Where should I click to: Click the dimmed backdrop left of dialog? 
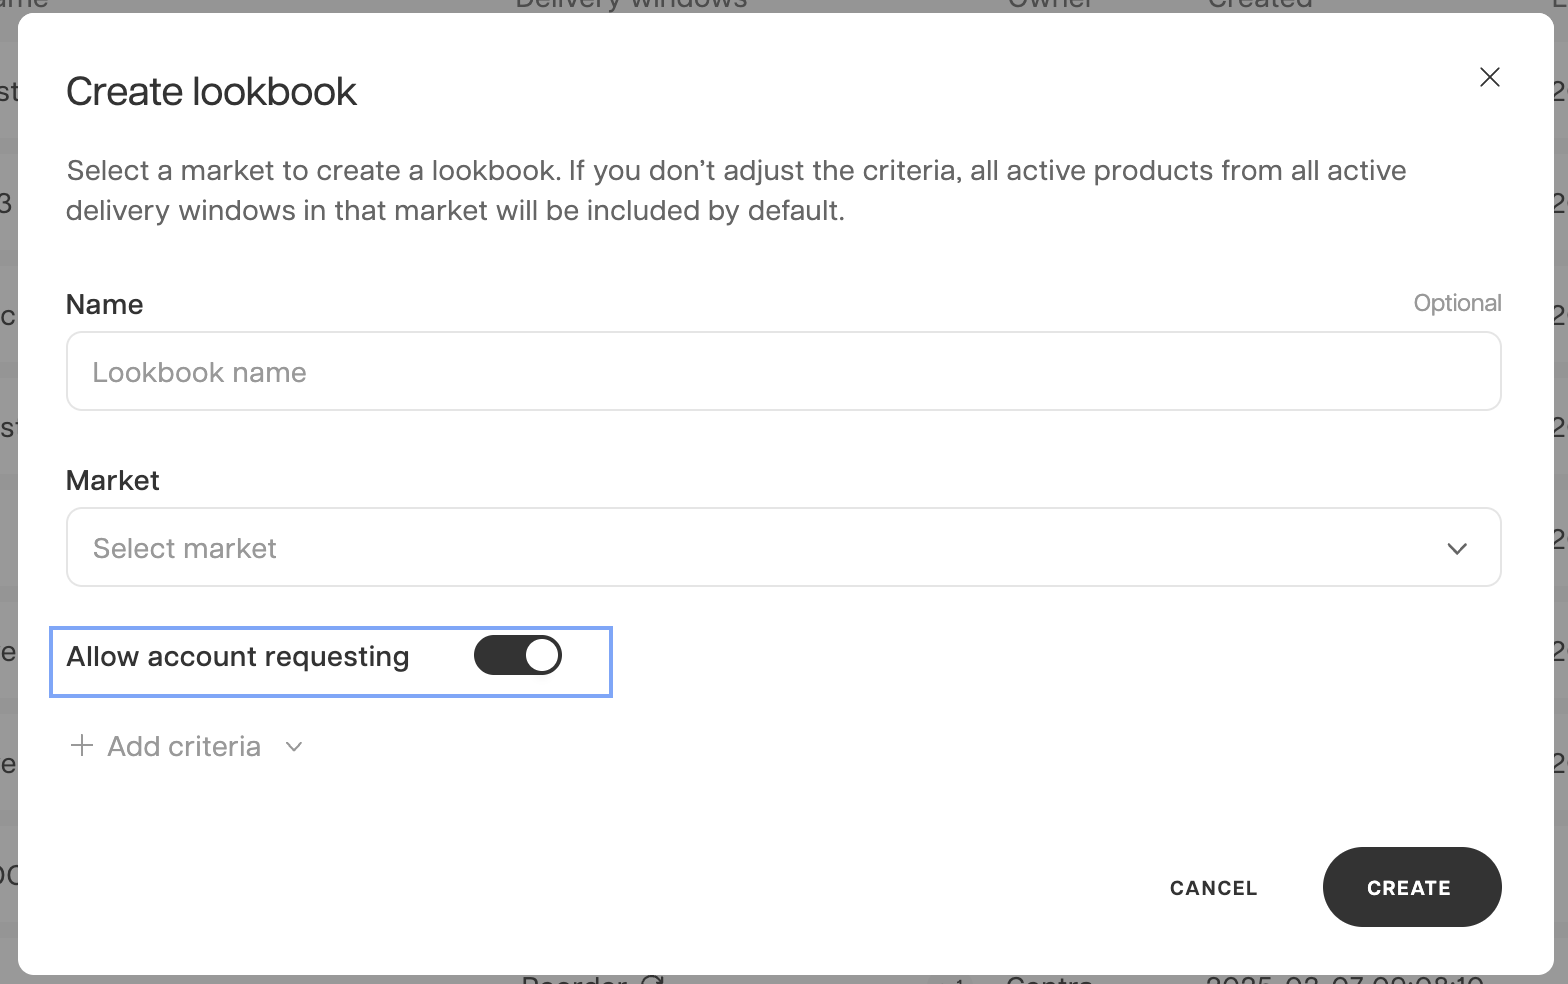[x=8, y=540]
